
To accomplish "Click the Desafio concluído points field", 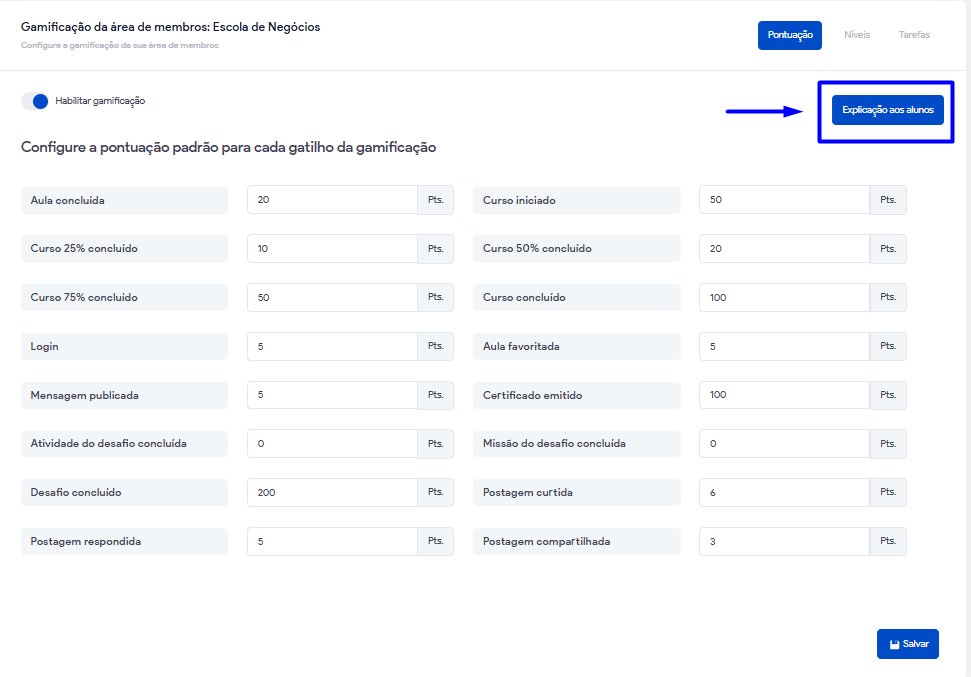I will (332, 493).
